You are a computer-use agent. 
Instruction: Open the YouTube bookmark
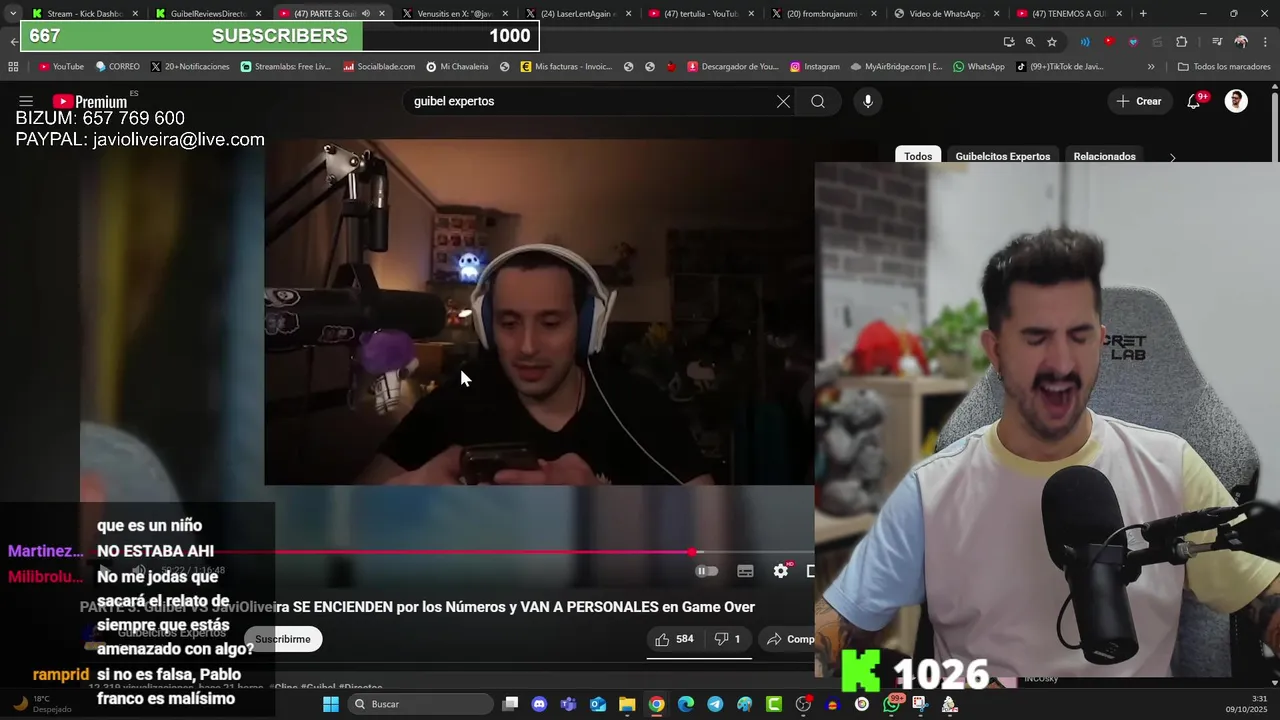(61, 67)
